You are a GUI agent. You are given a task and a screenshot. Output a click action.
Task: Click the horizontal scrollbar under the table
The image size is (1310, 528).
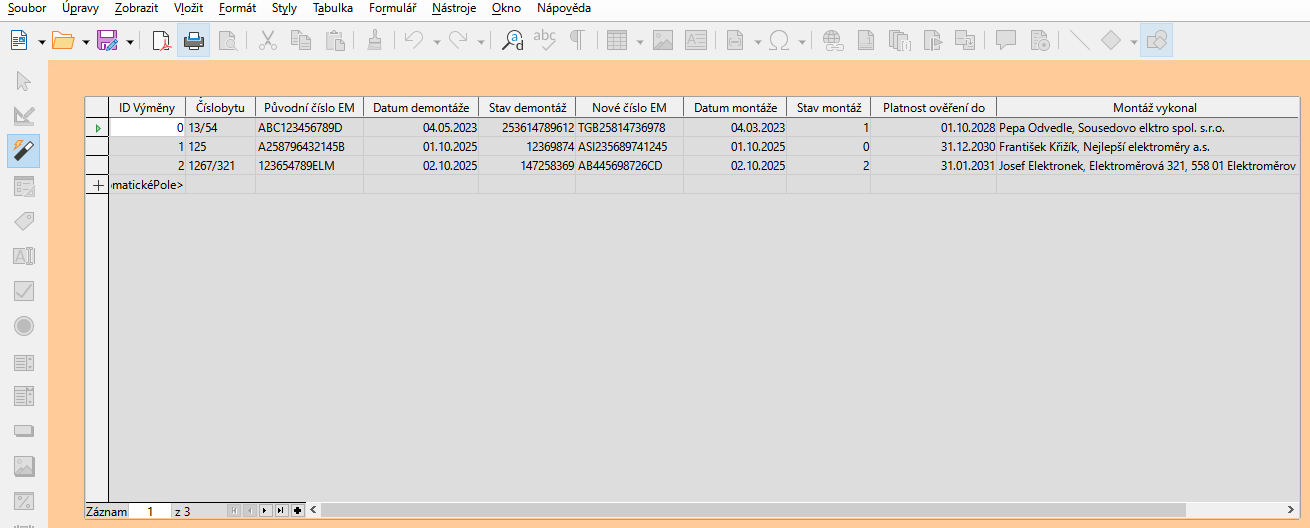tap(800, 510)
